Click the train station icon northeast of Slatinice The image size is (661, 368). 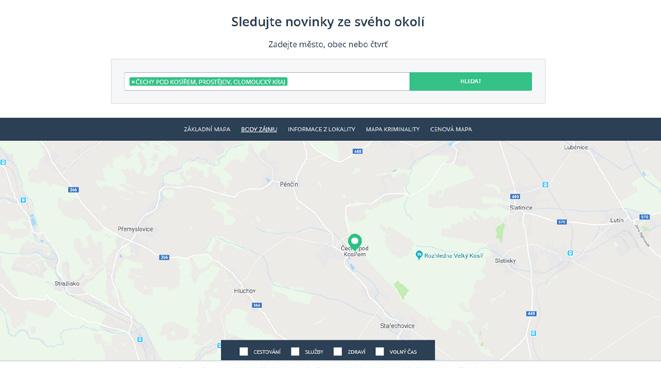[x=545, y=185]
